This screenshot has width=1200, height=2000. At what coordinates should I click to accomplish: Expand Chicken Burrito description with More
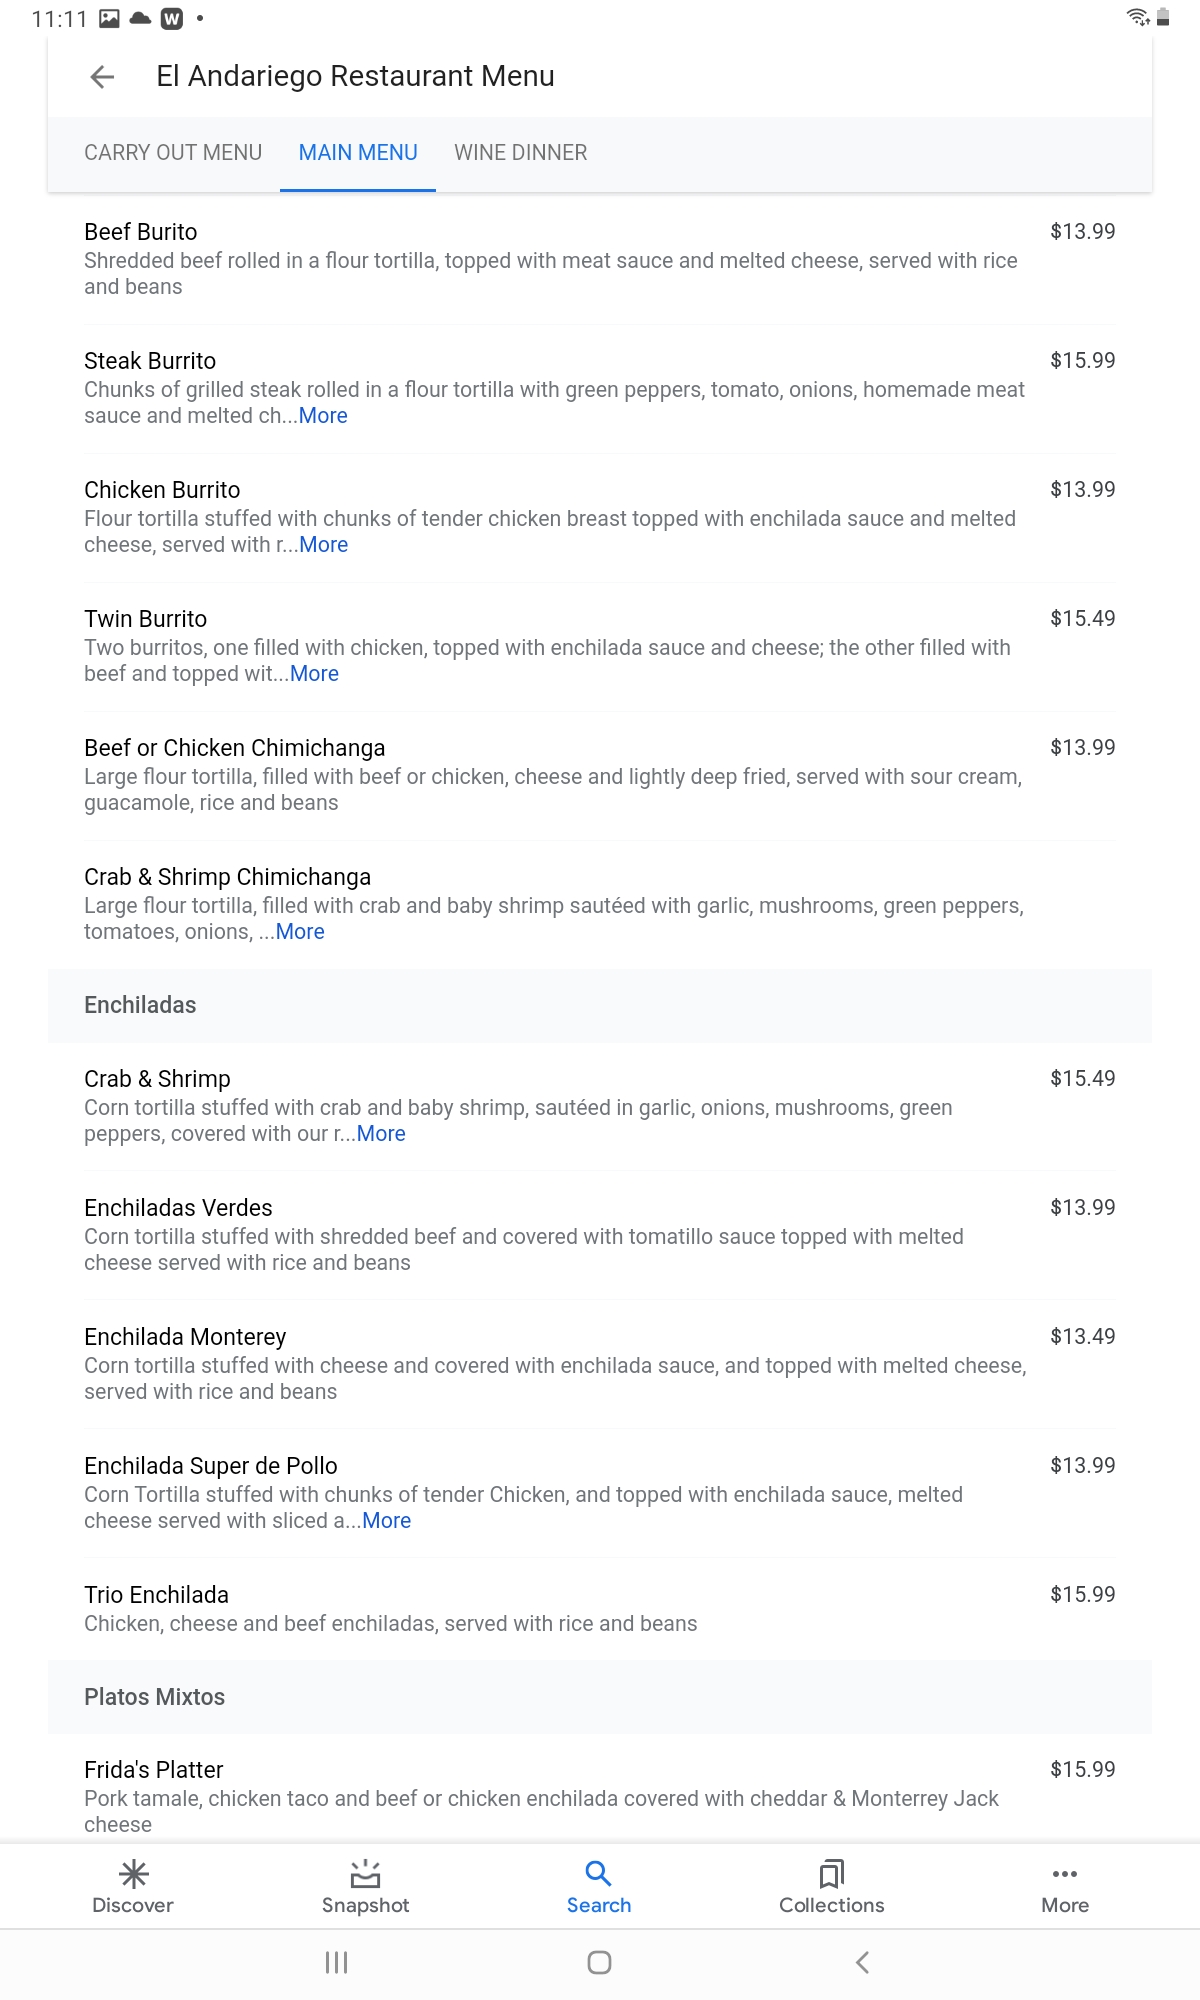(x=324, y=545)
